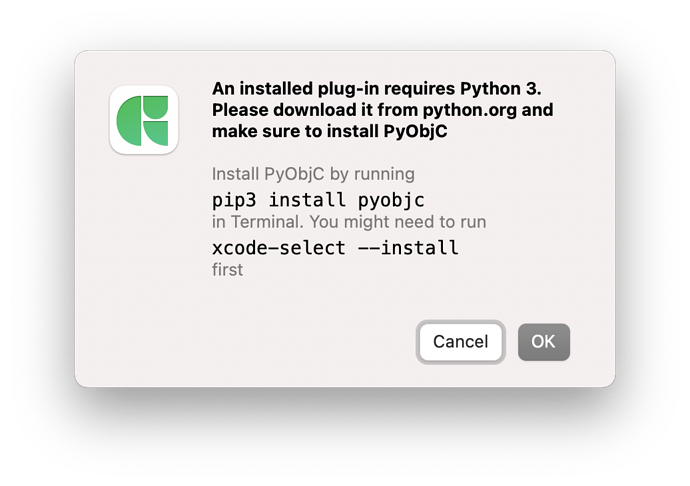This screenshot has width=690, height=486.
Task: Click 'Python 3.' in the heading
Action: 501,89
